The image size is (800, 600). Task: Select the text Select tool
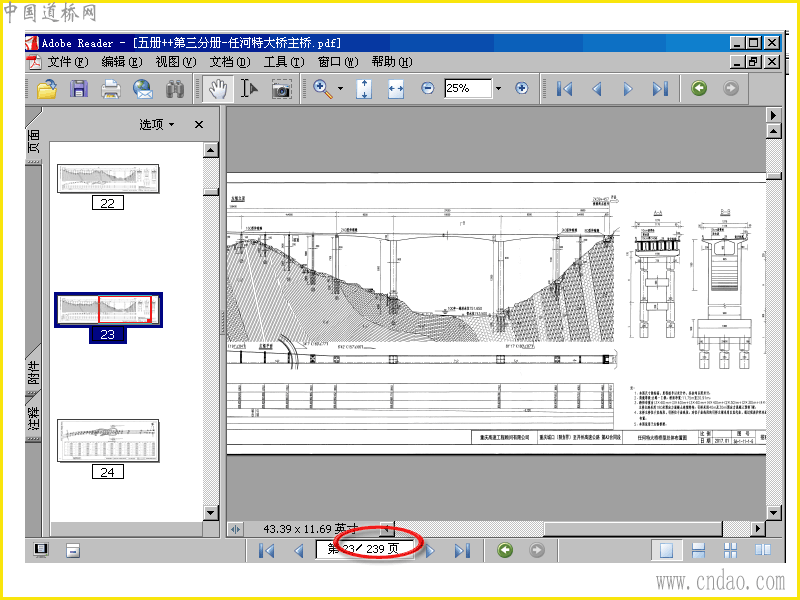click(249, 89)
